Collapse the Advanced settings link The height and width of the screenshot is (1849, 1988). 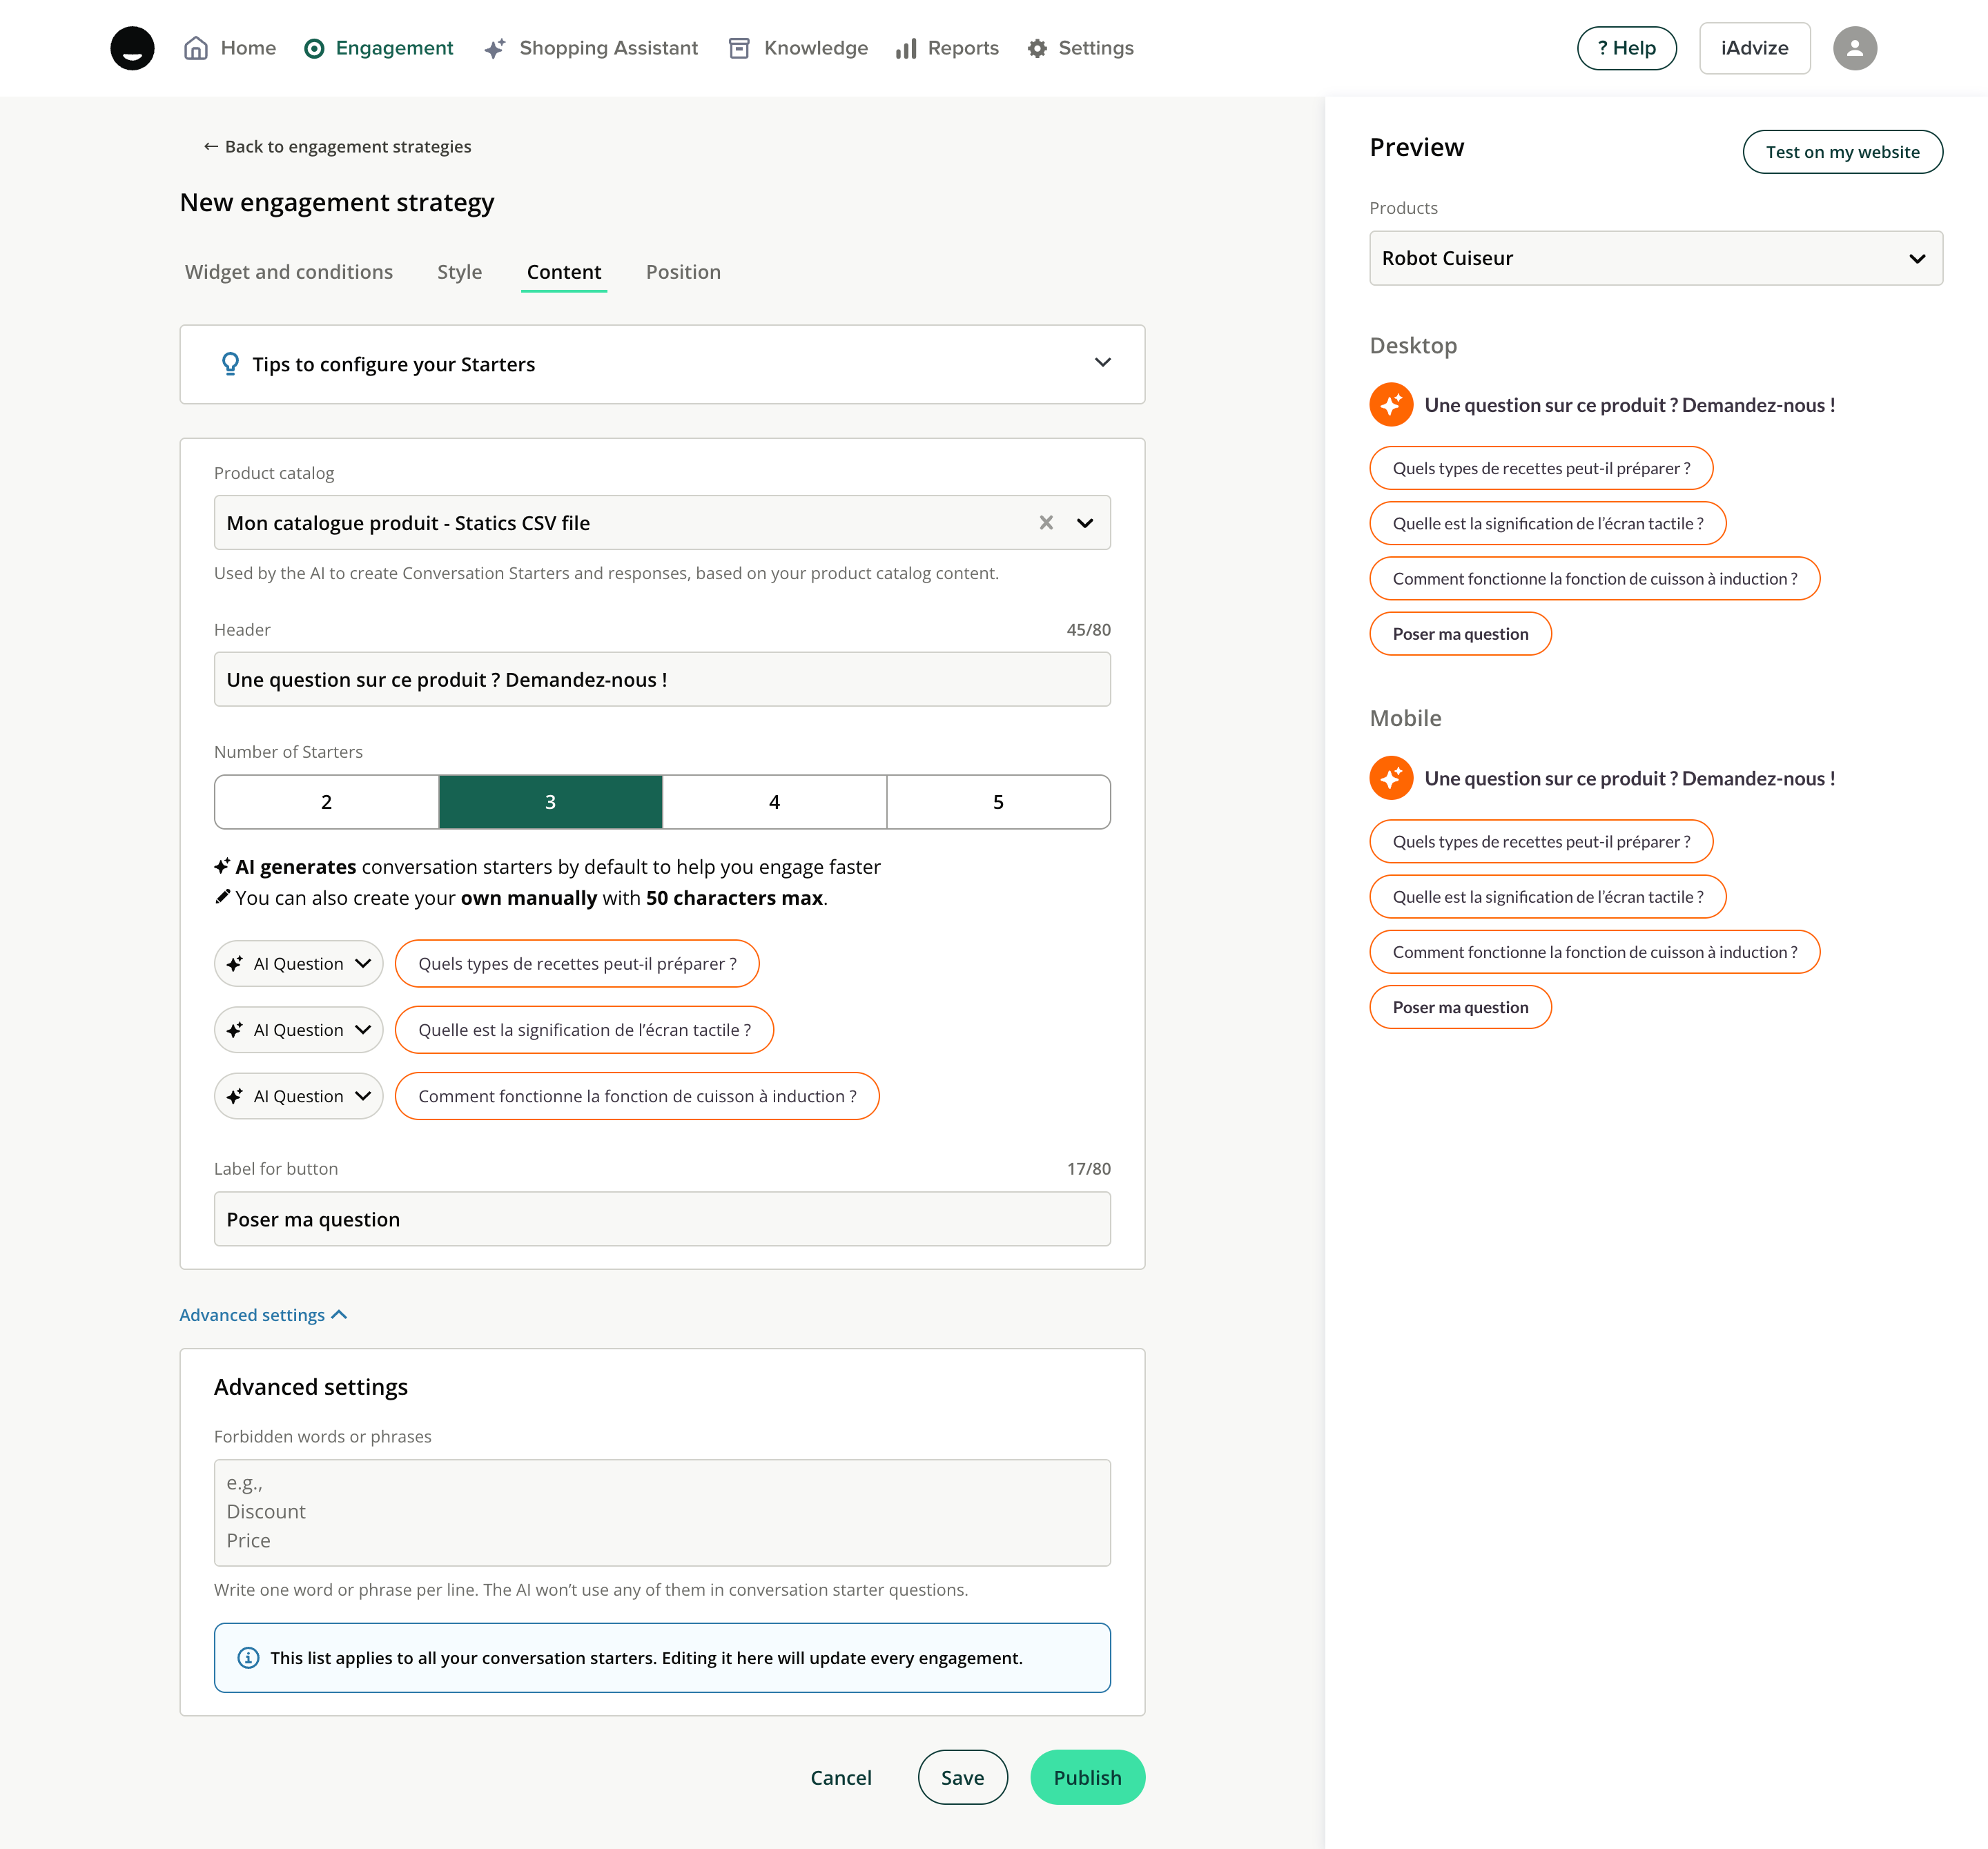click(x=263, y=1314)
